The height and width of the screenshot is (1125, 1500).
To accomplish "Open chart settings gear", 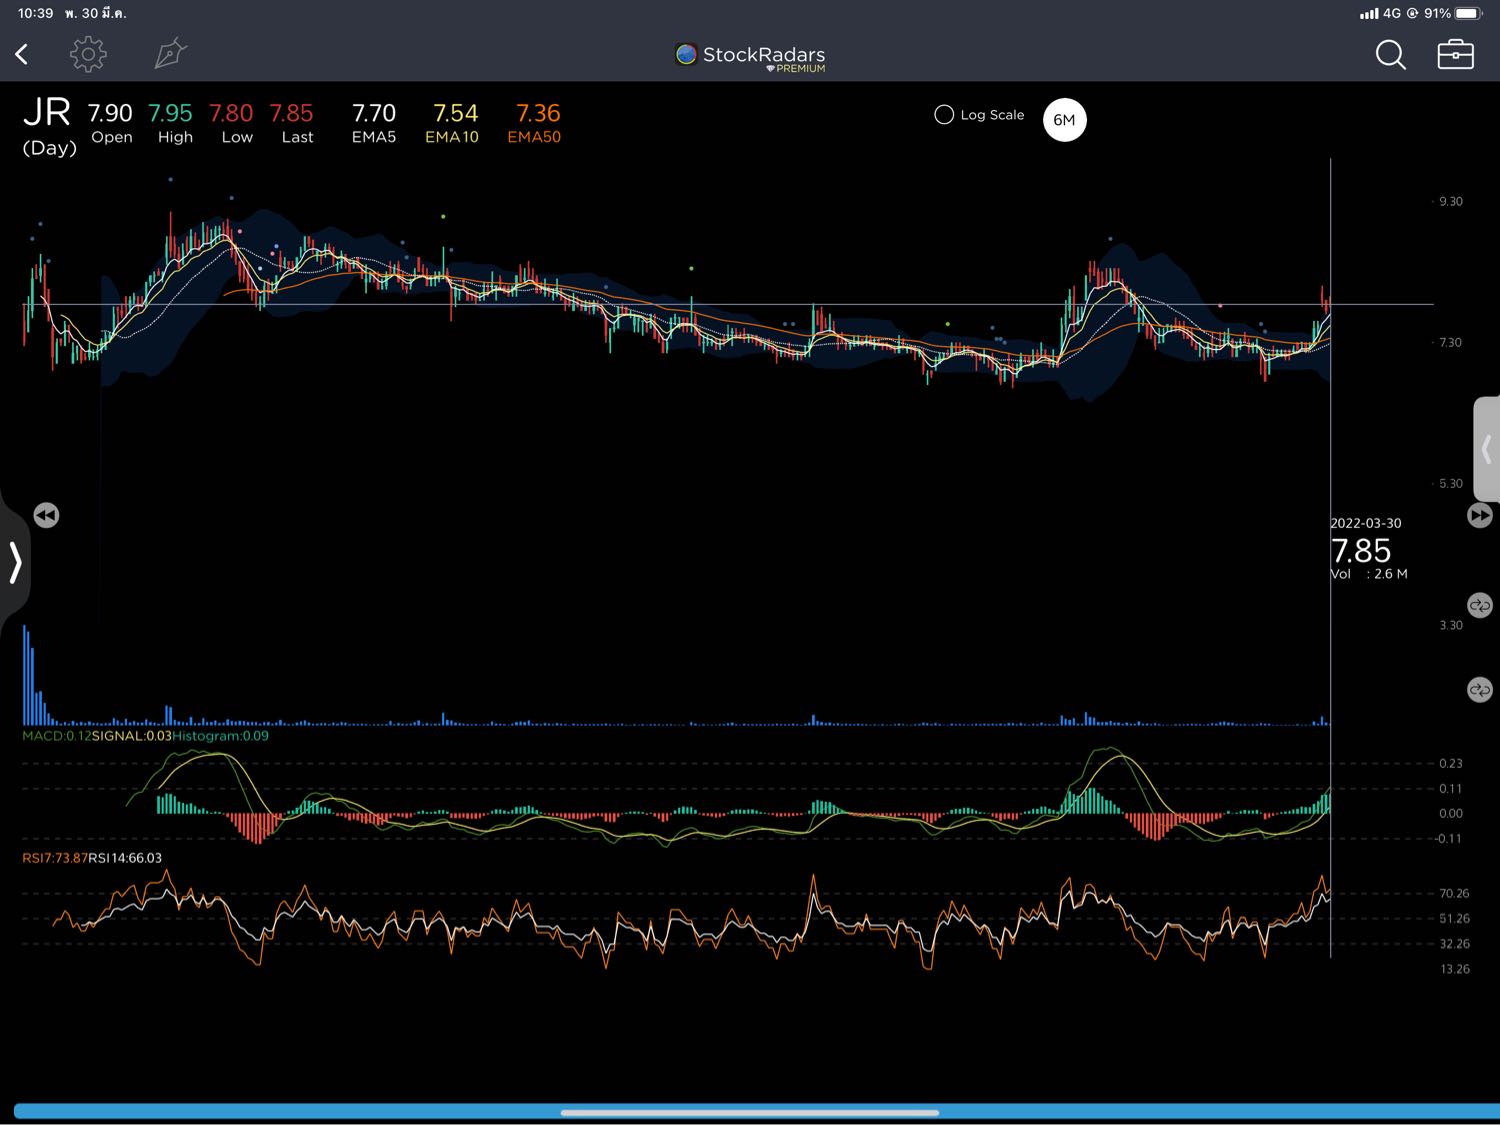I will click(88, 54).
